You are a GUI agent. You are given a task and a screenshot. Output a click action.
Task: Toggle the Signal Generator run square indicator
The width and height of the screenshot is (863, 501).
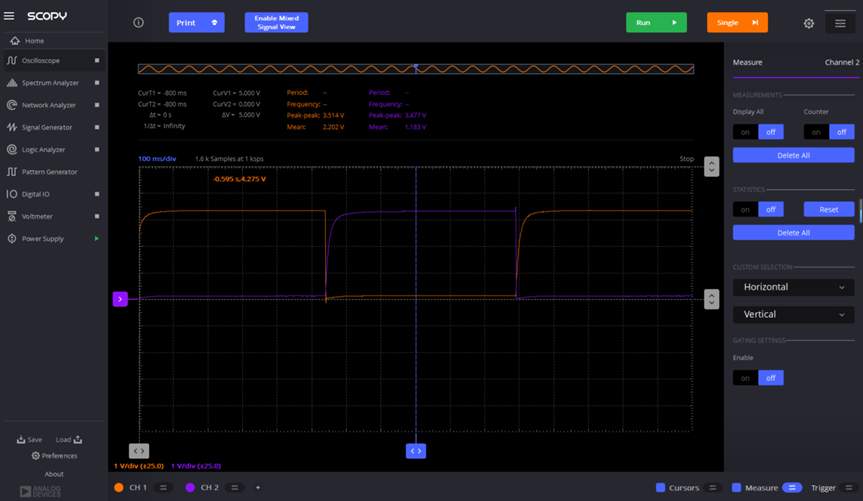(97, 127)
